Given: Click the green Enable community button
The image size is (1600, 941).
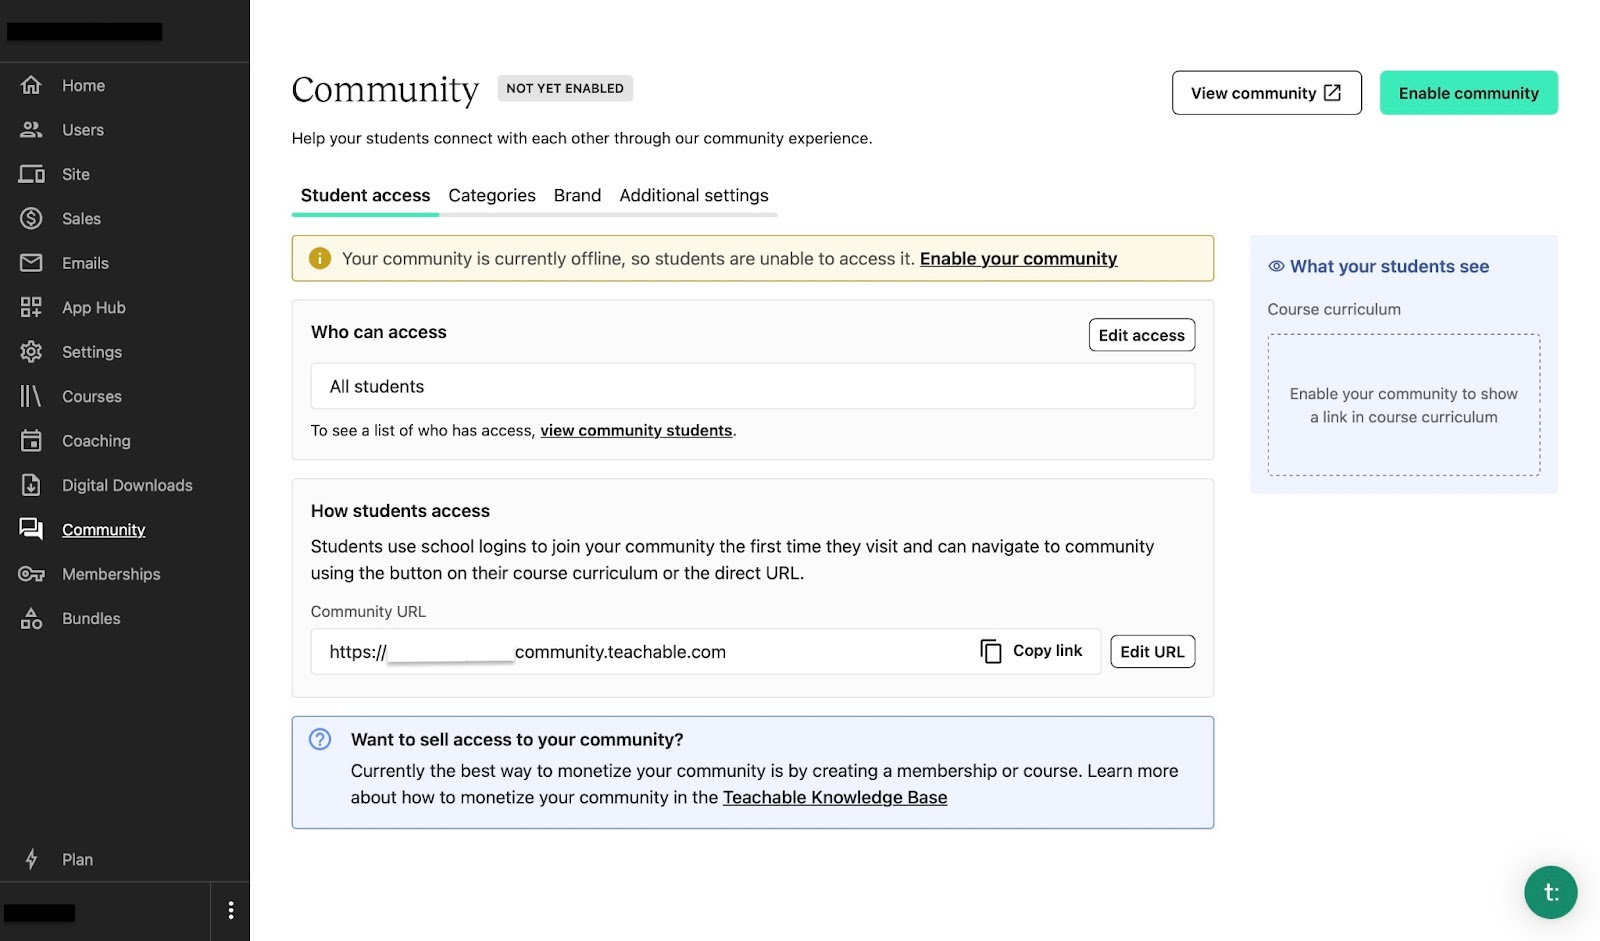Looking at the screenshot, I should [1468, 92].
